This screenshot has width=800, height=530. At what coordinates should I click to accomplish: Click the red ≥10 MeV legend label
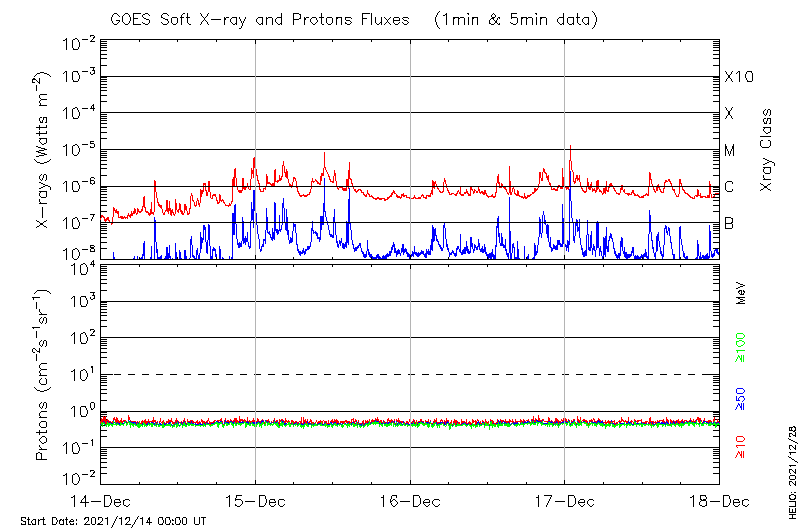tap(741, 446)
